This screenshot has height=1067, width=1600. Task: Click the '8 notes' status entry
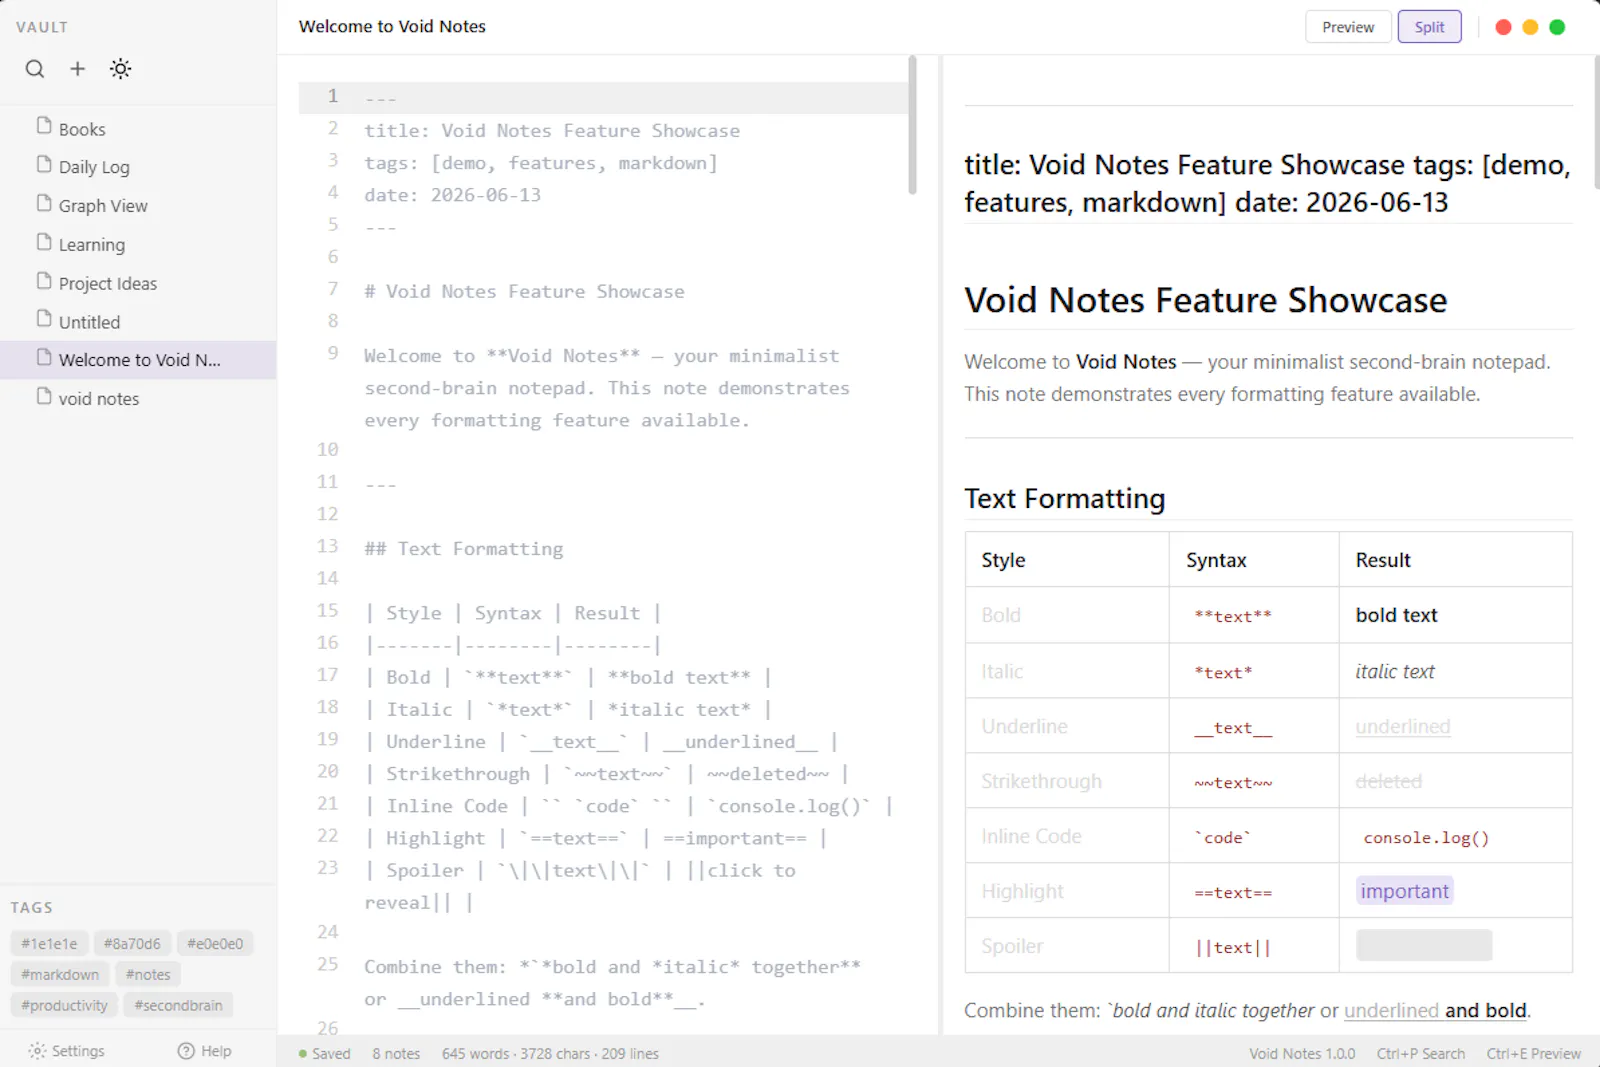(x=396, y=1054)
